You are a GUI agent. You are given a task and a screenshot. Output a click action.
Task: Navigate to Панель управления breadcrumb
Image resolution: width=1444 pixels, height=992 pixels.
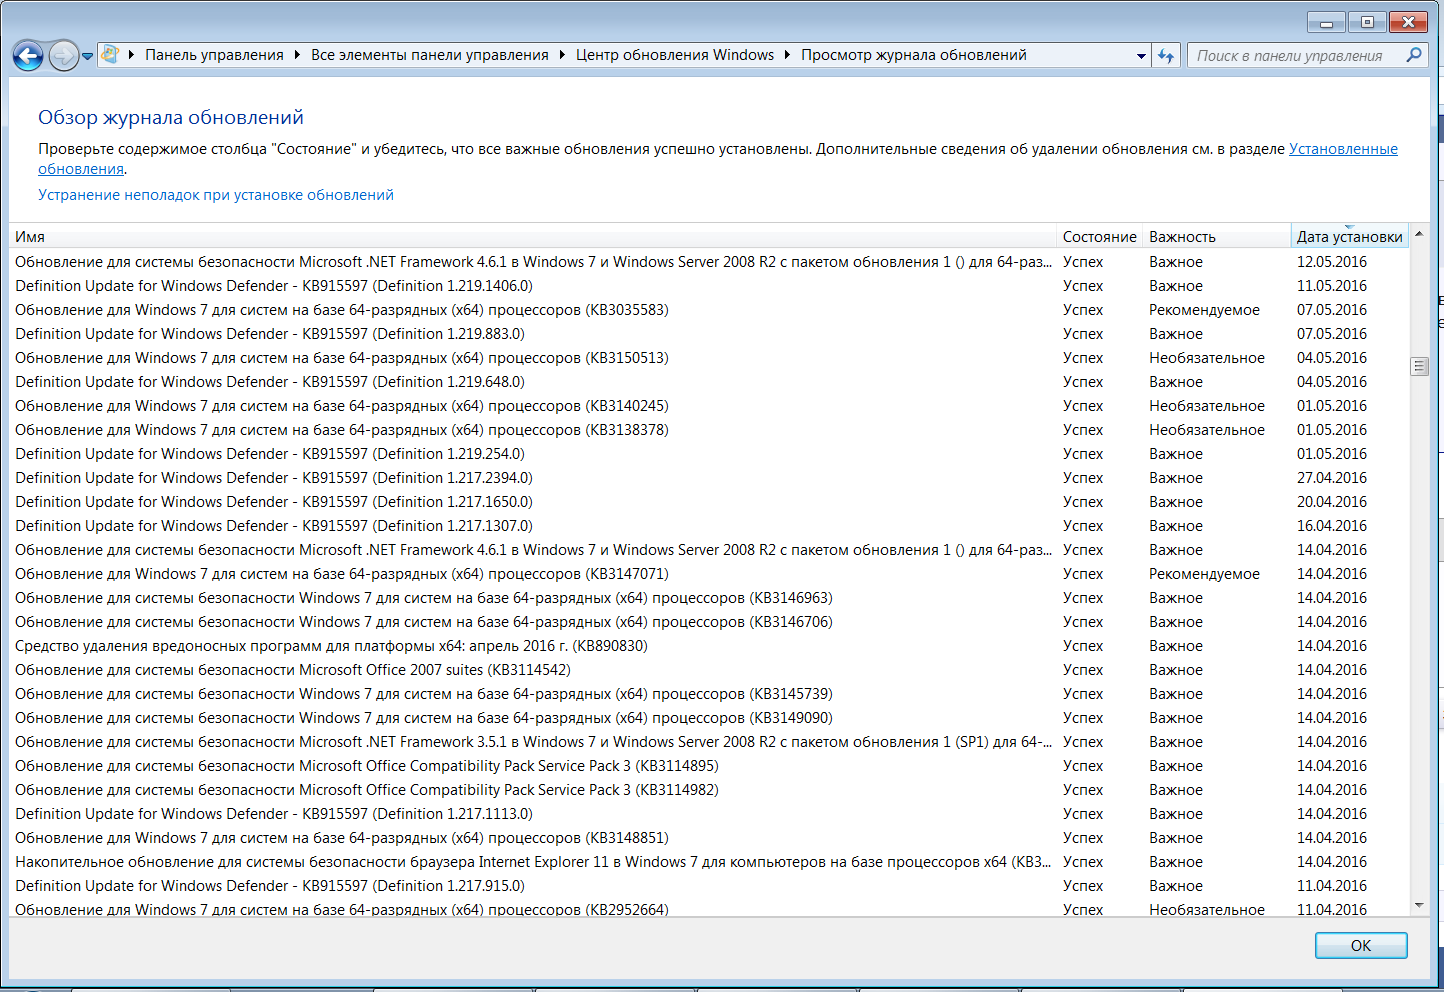pos(214,55)
